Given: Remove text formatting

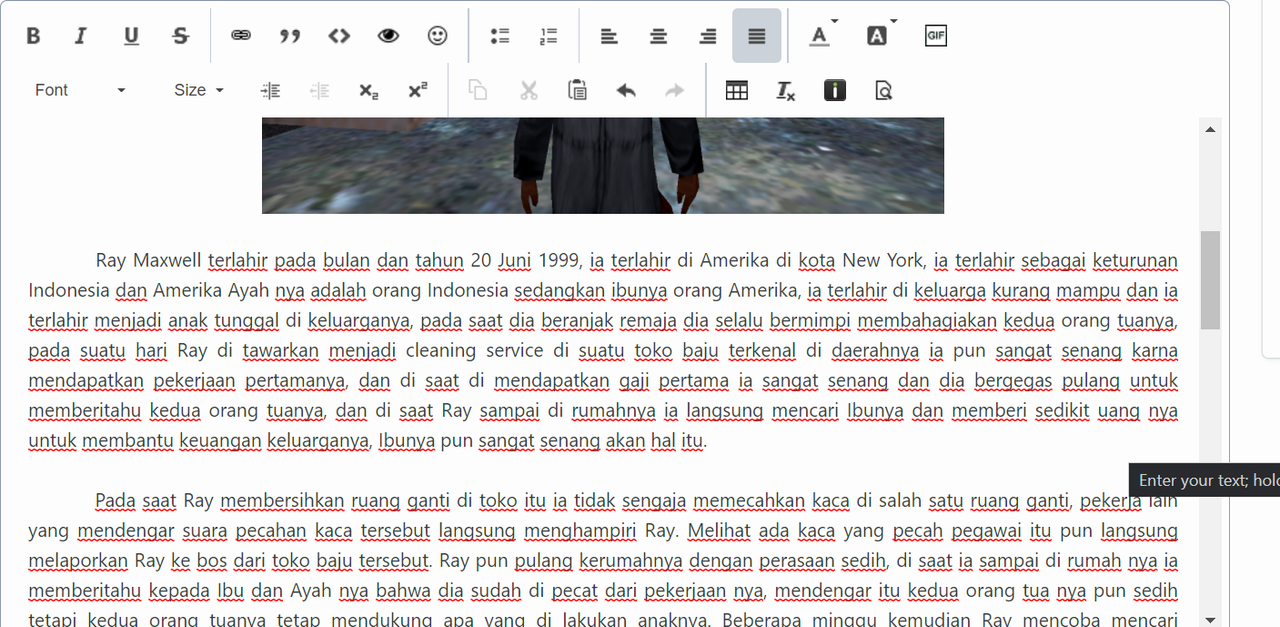Looking at the screenshot, I should click(x=786, y=90).
